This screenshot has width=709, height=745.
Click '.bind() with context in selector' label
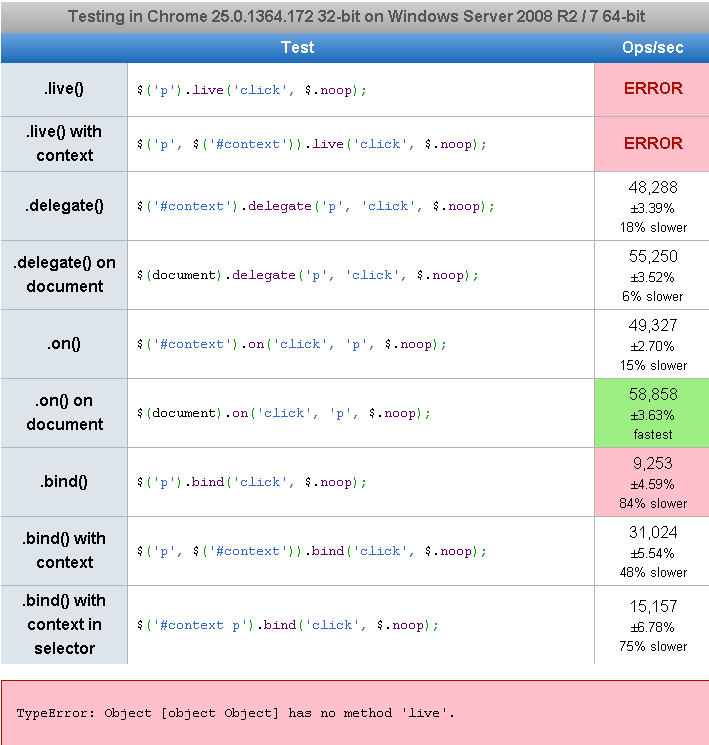64,624
